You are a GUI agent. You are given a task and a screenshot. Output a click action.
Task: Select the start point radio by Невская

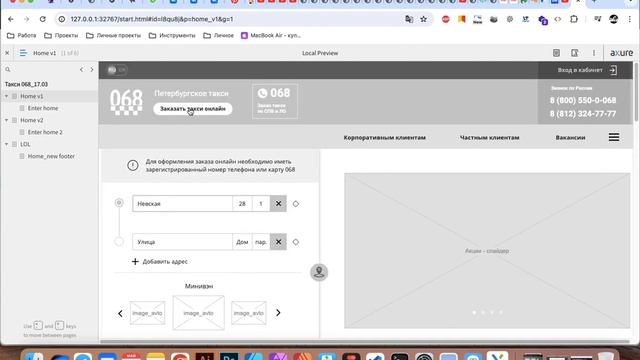(119, 203)
